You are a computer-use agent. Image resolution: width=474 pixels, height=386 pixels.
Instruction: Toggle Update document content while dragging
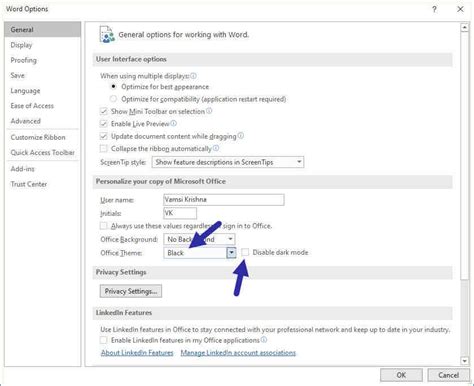click(x=104, y=136)
